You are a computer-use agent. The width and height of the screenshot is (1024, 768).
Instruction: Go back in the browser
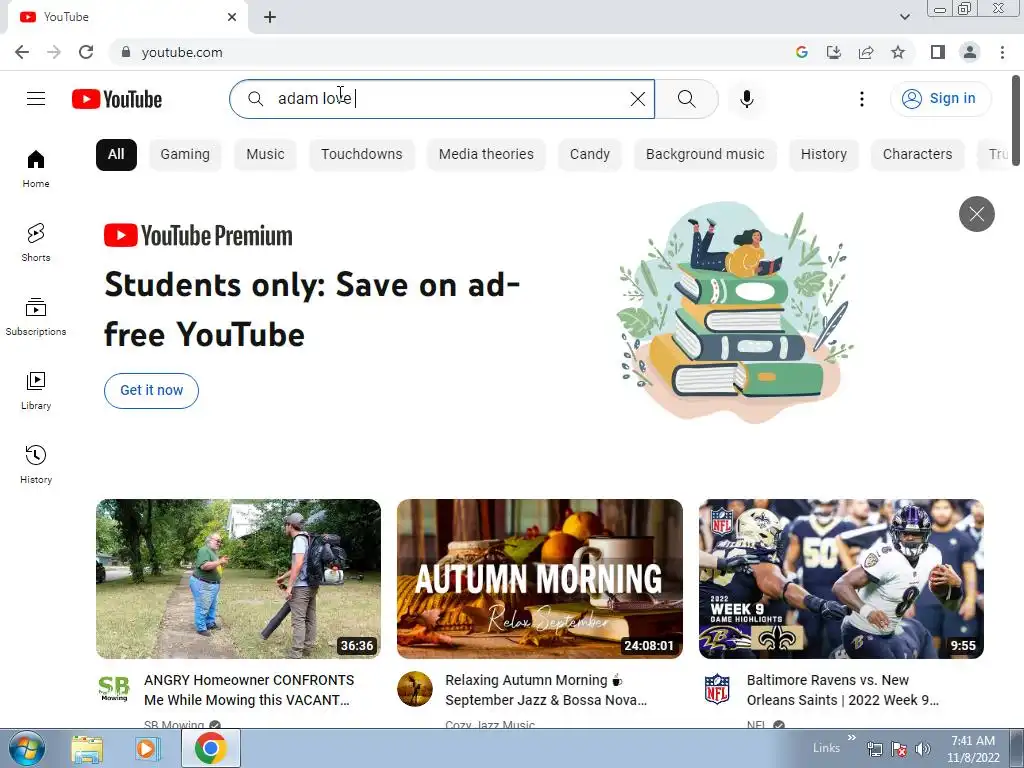click(x=22, y=52)
